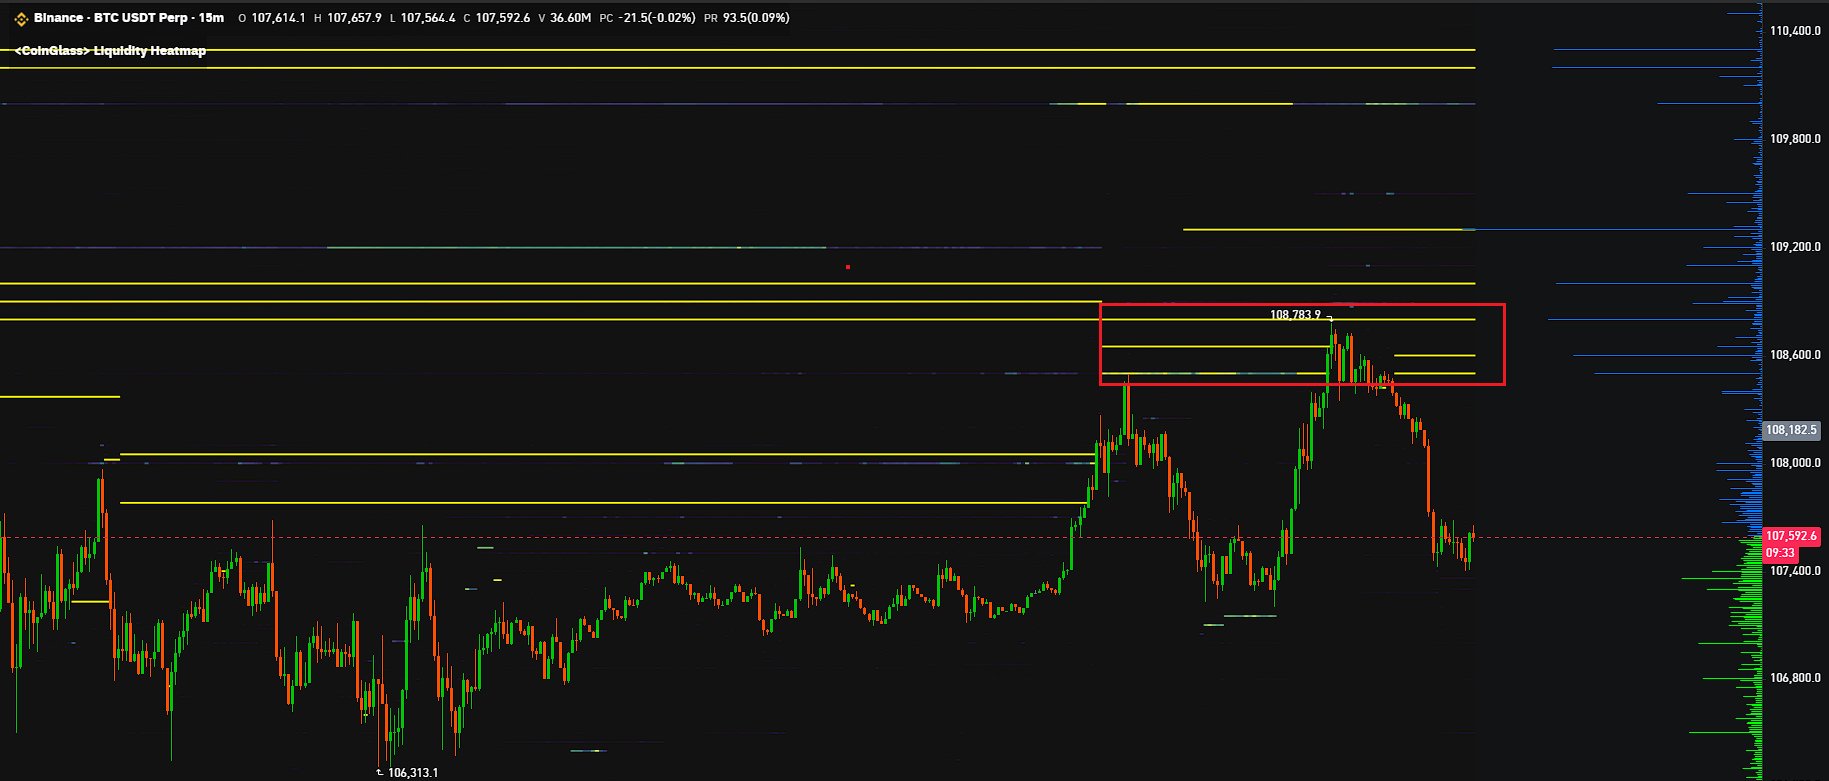Screen dimensions: 1829x781
Task: Select the grey 108,182.5 price axis tag
Action: [1791, 430]
